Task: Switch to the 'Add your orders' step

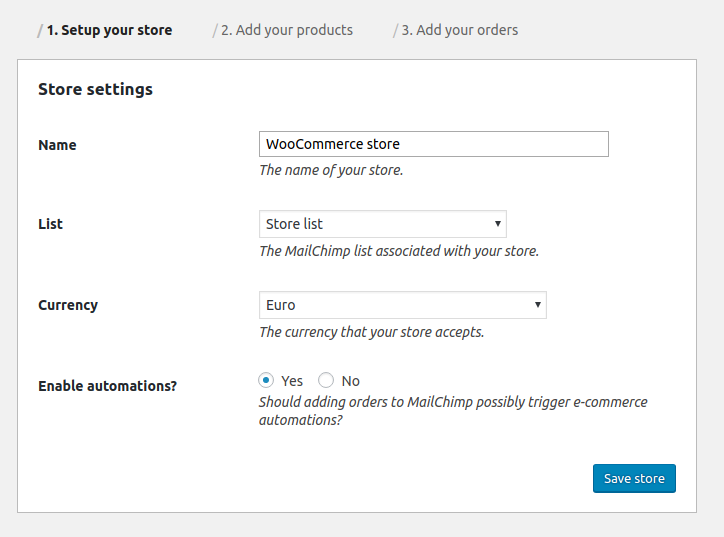Action: (459, 30)
